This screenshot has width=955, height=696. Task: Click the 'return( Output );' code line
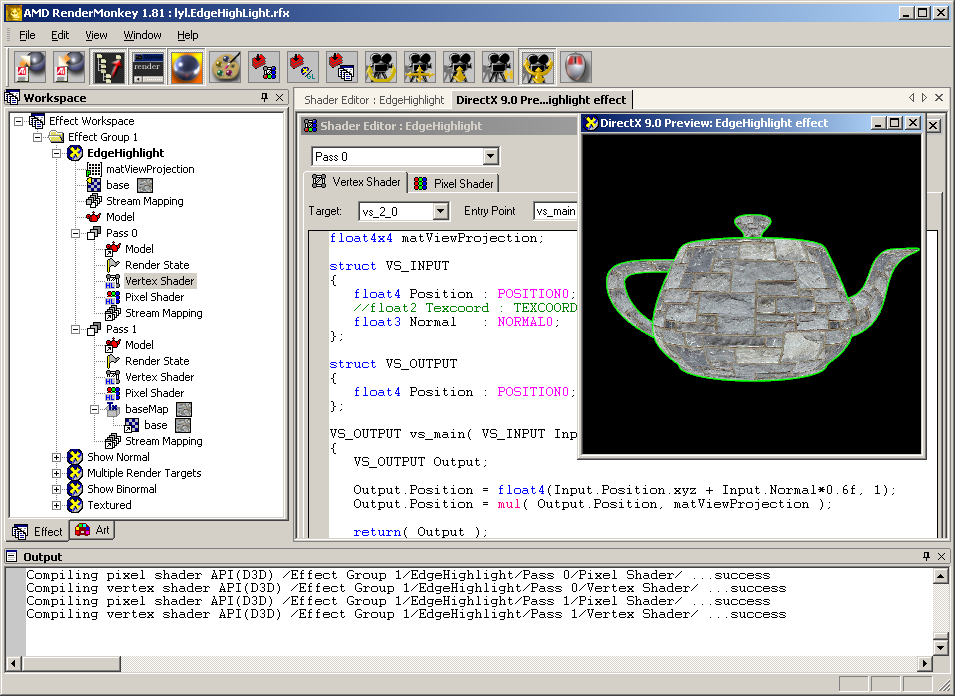click(x=420, y=532)
